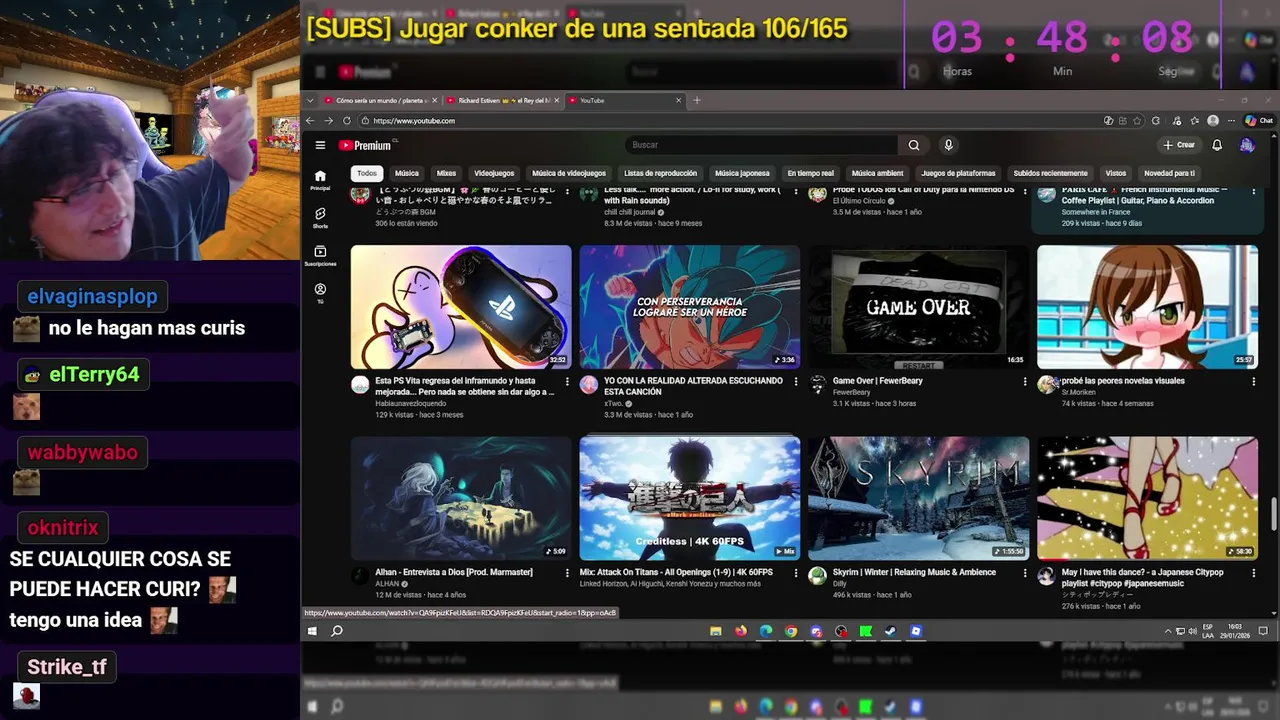Click the Crear button
This screenshot has width=1280, height=720.
coord(1179,145)
